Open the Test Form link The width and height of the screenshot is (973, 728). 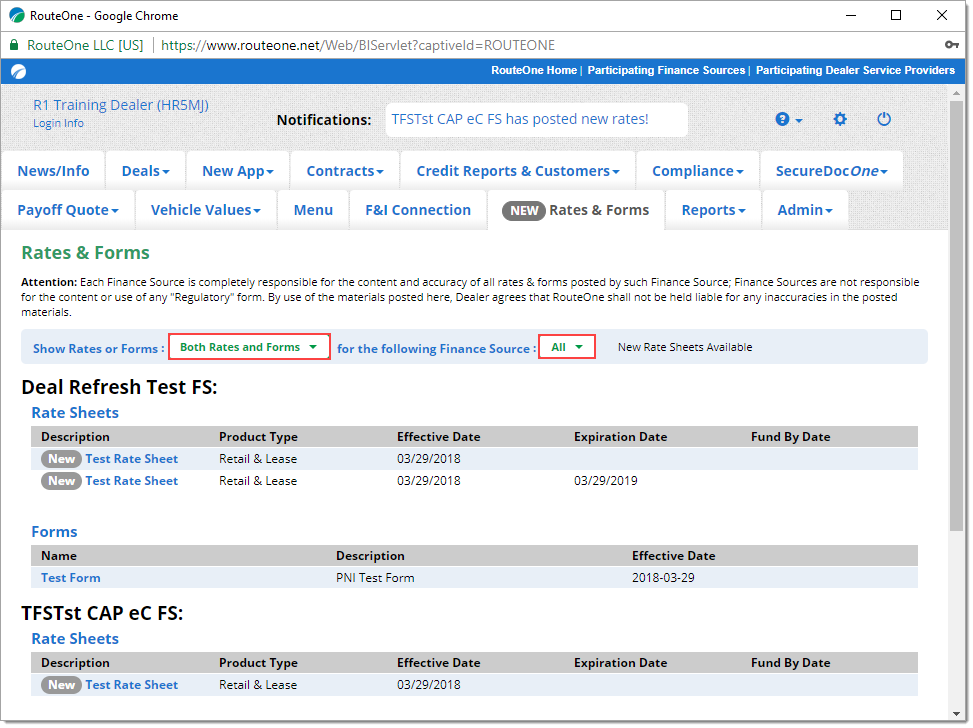[x=71, y=578]
